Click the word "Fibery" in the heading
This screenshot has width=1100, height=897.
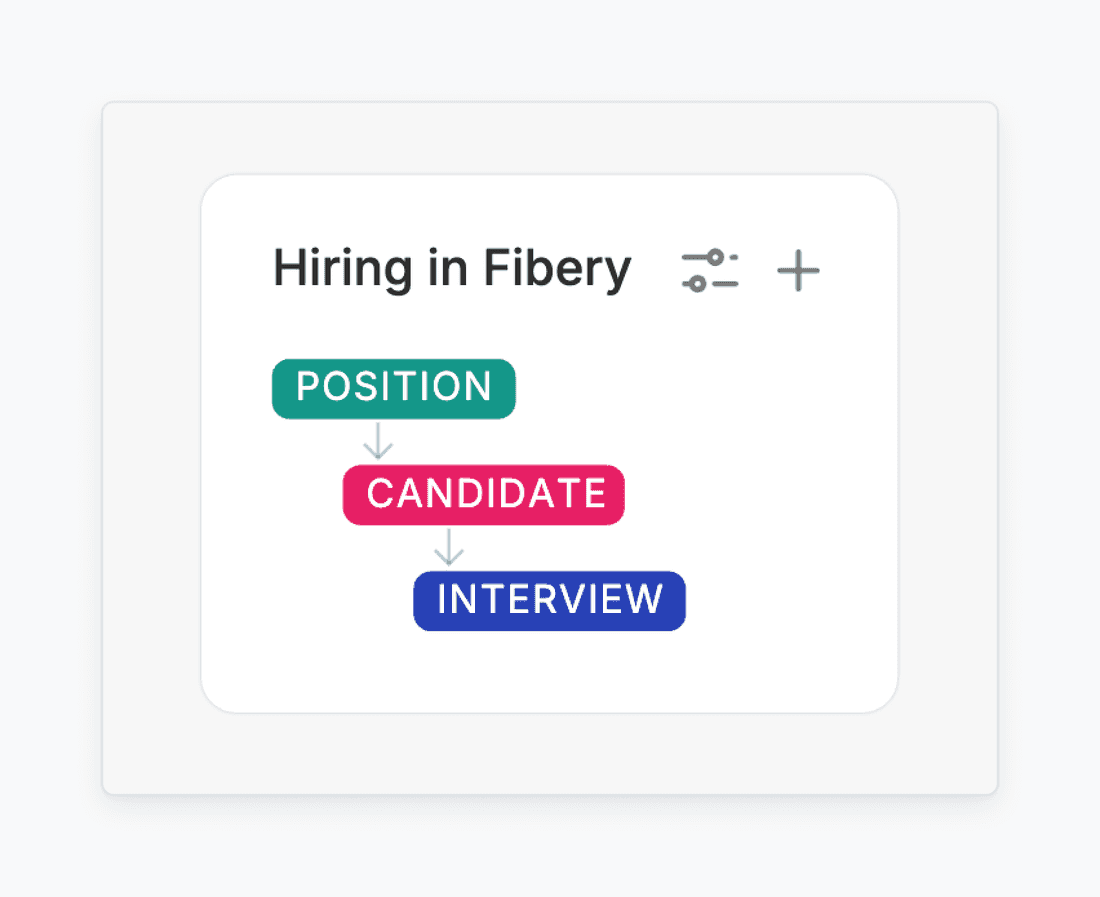coord(557,270)
